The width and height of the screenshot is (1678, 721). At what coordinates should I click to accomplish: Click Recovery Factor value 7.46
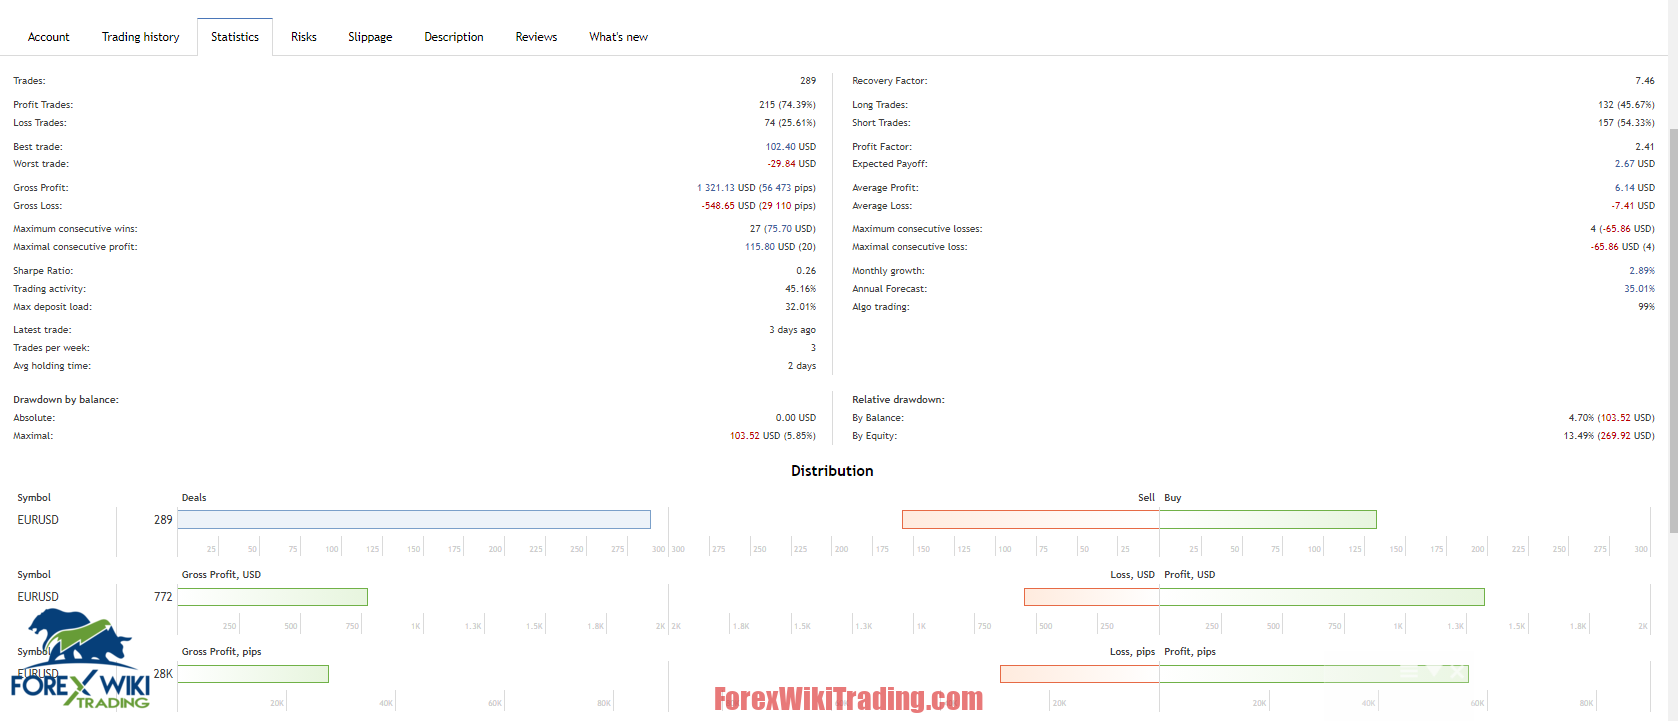point(1645,81)
